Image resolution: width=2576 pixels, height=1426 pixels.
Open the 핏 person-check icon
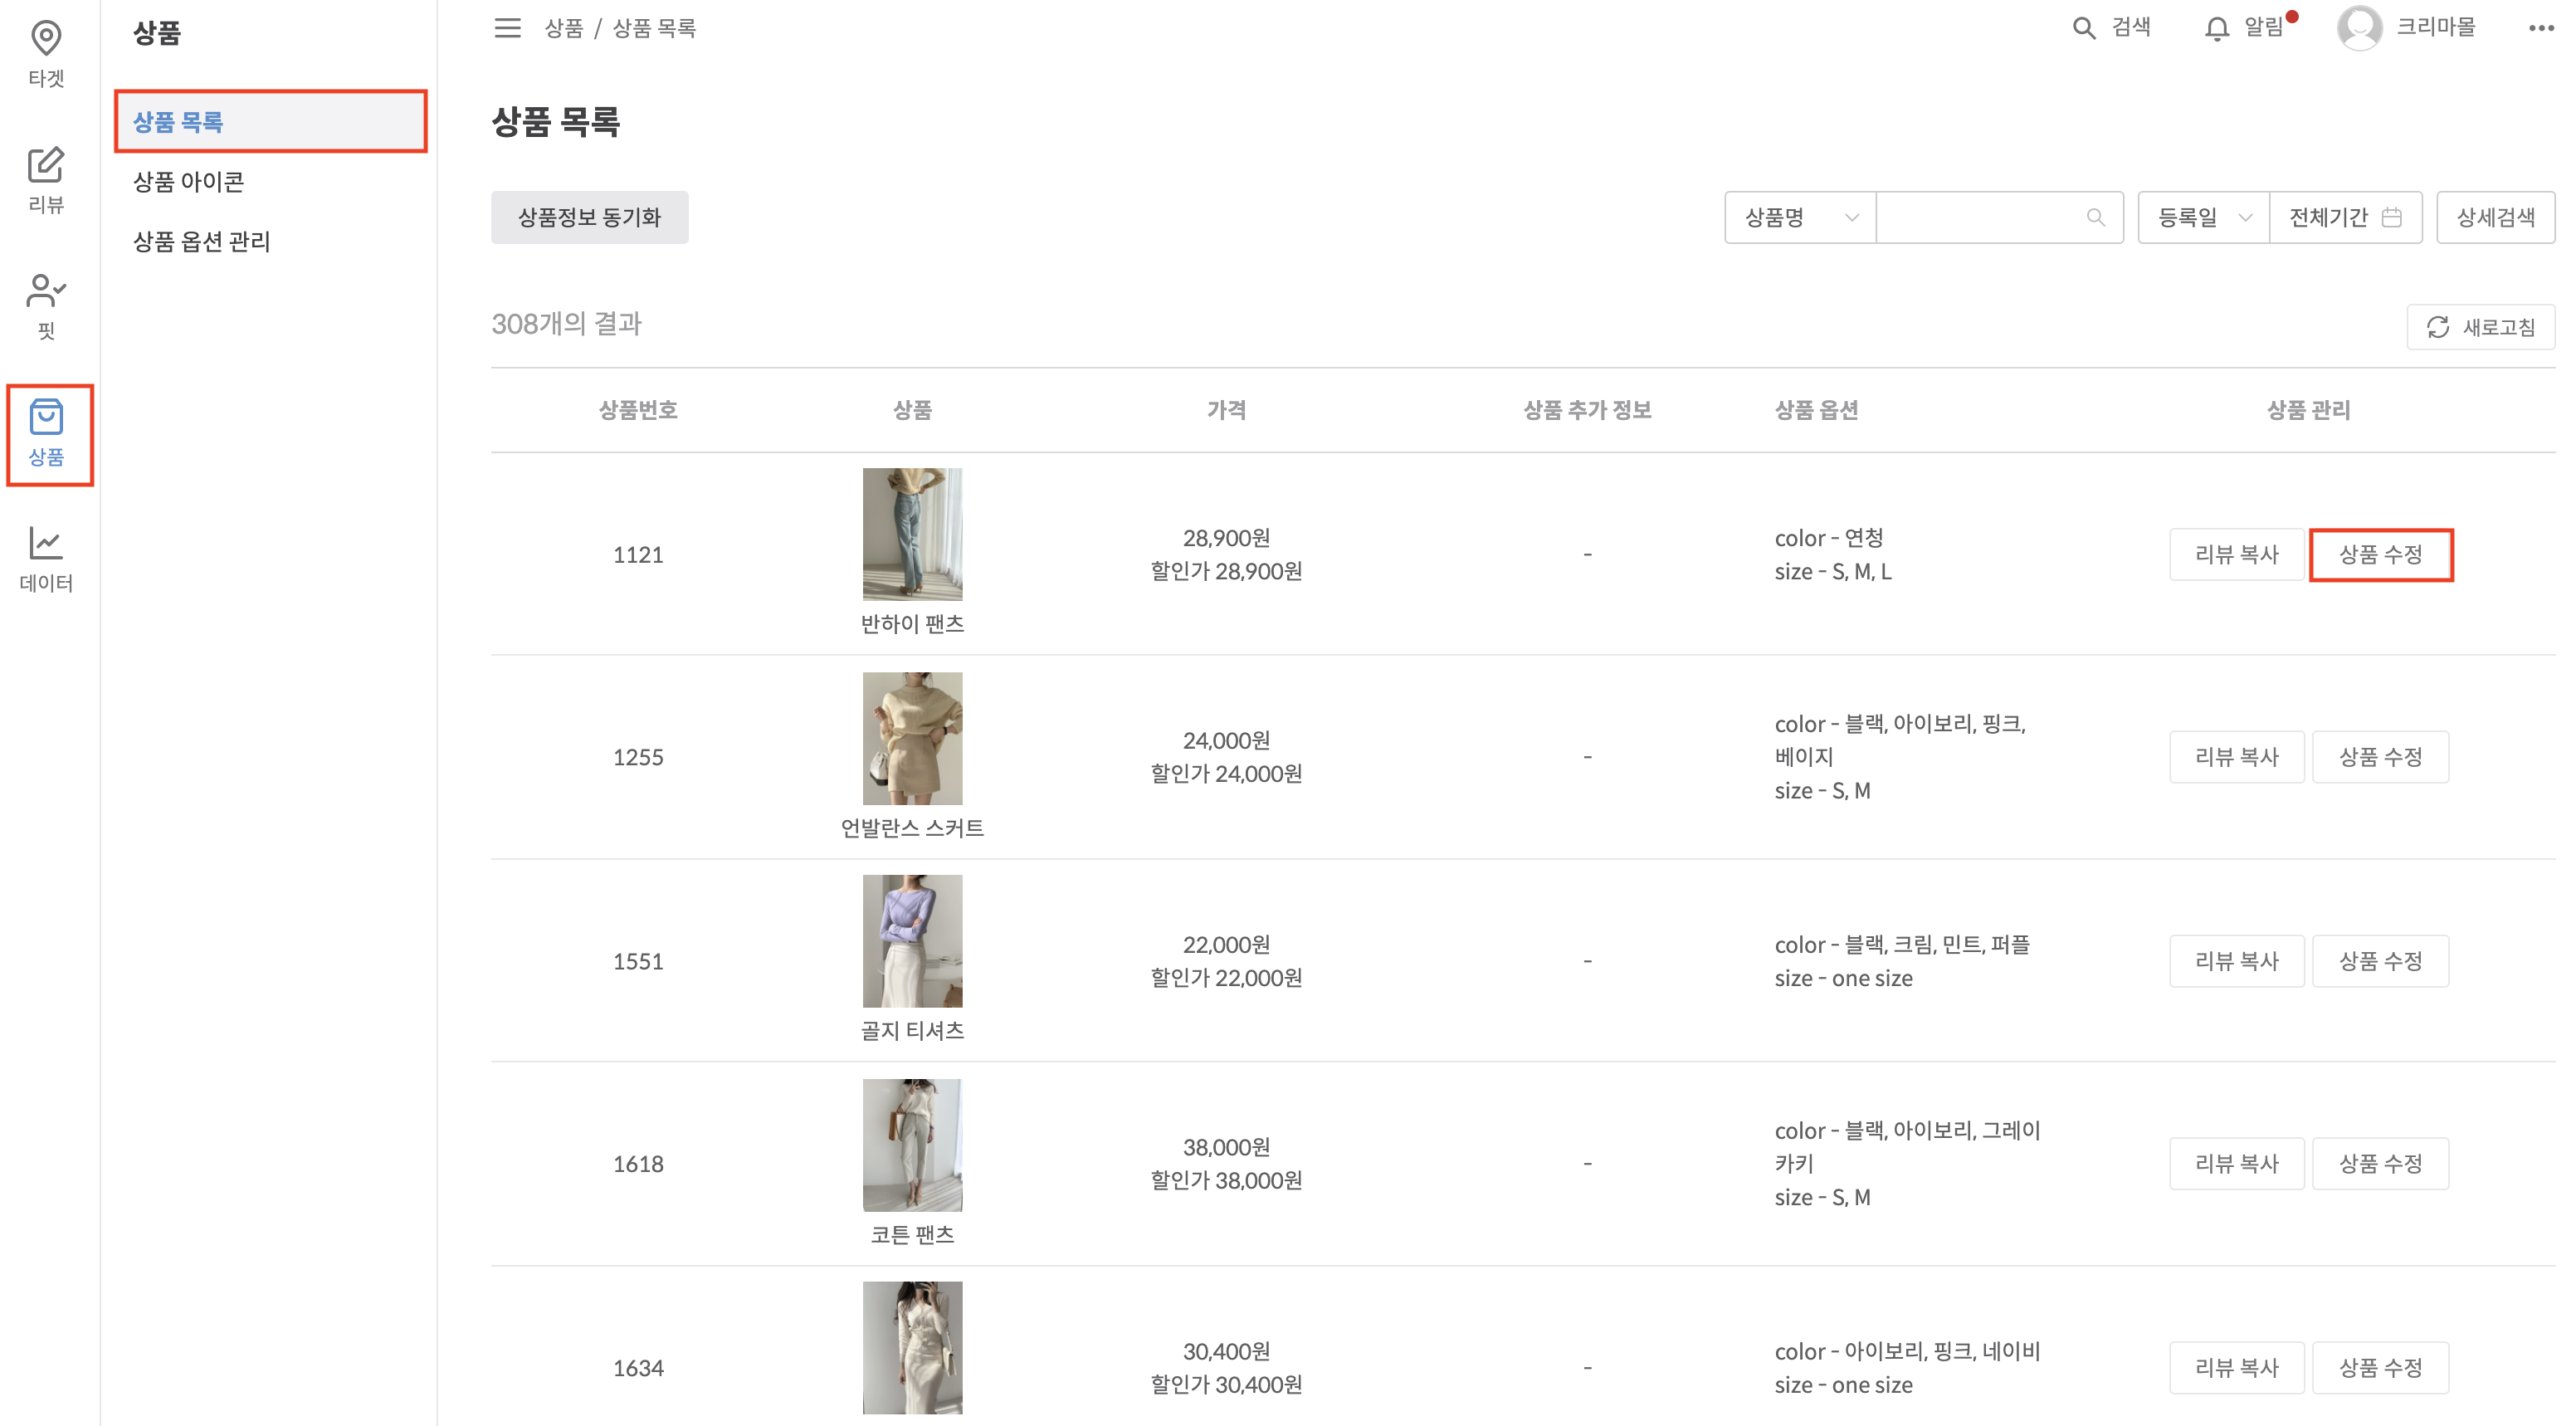point(46,292)
